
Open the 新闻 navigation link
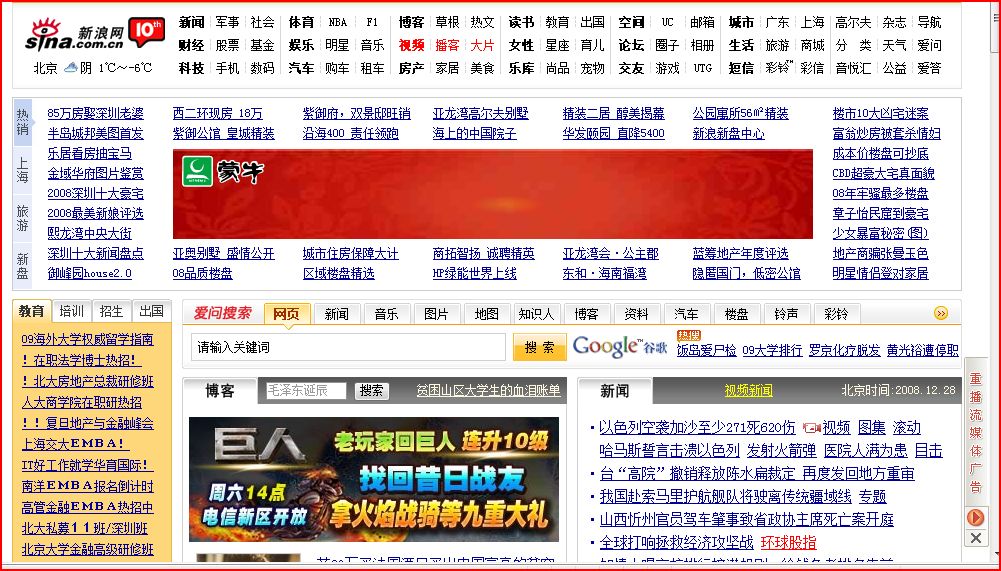(x=191, y=22)
